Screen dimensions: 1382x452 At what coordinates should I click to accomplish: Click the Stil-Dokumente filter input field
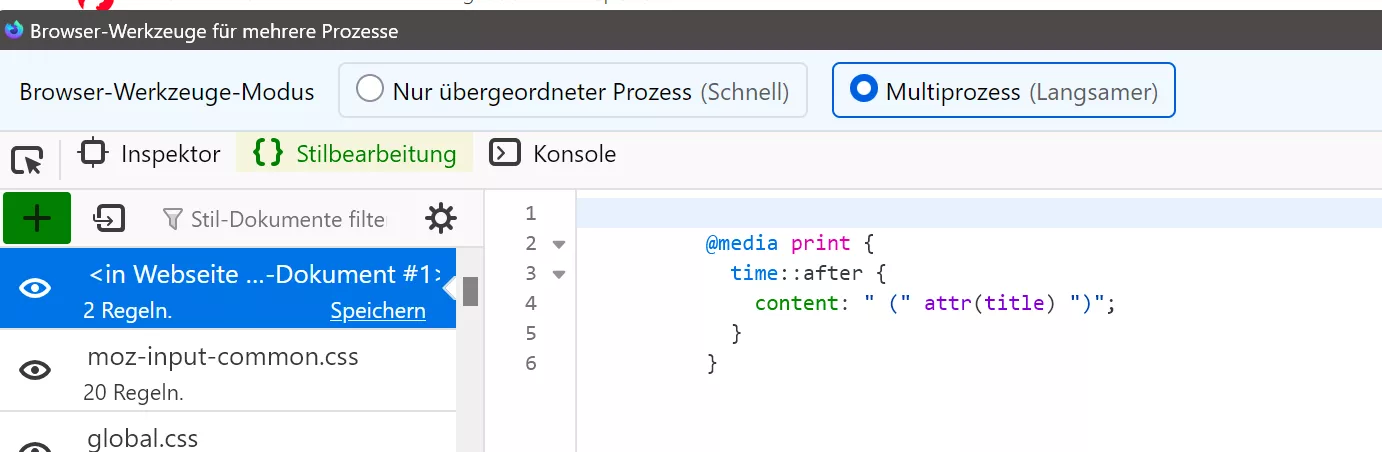(276, 218)
